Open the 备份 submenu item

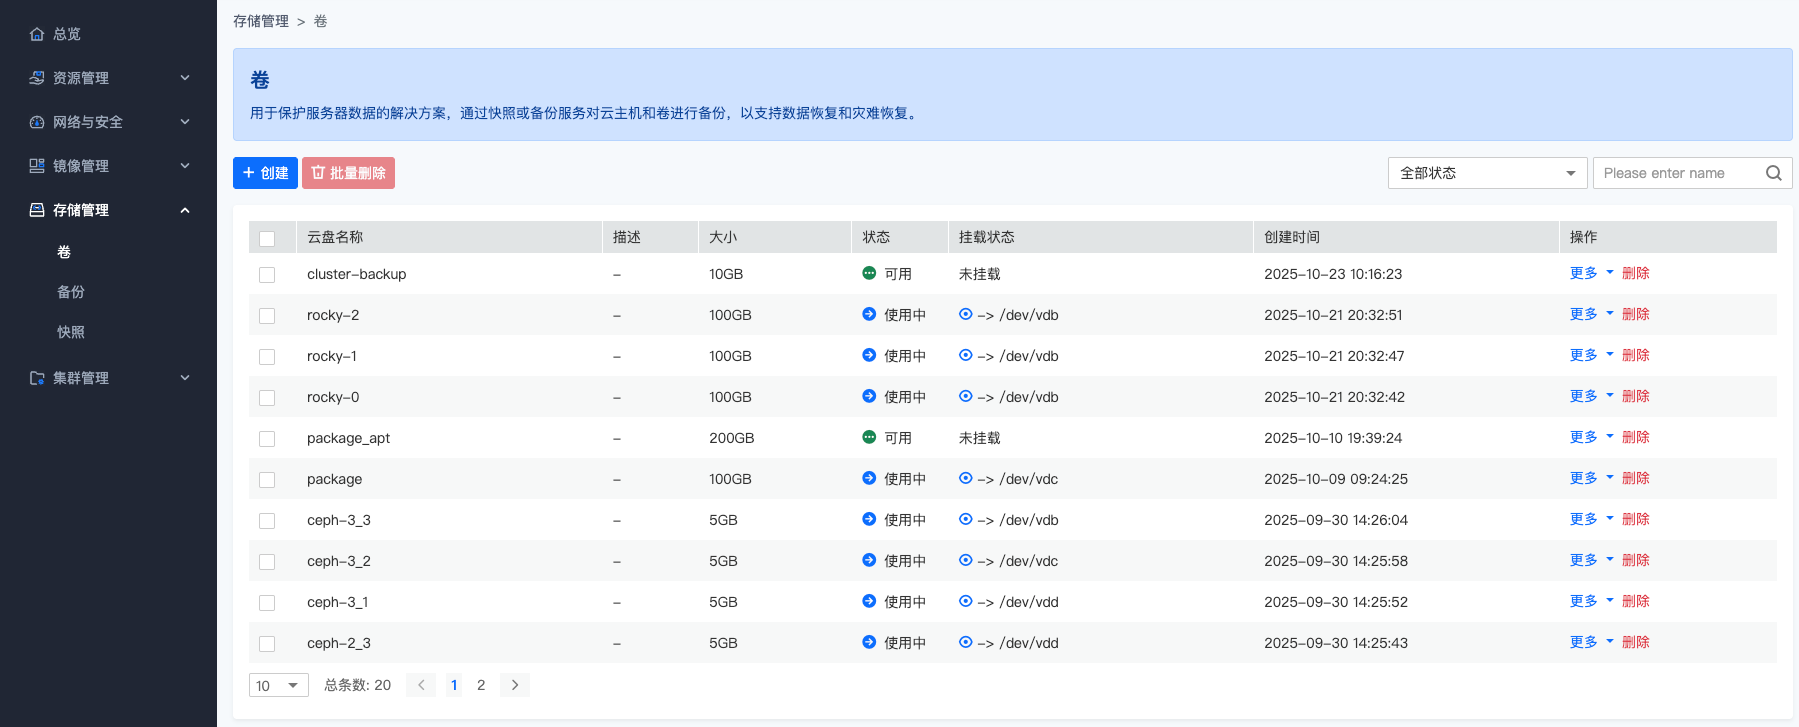pyautogui.click(x=71, y=292)
